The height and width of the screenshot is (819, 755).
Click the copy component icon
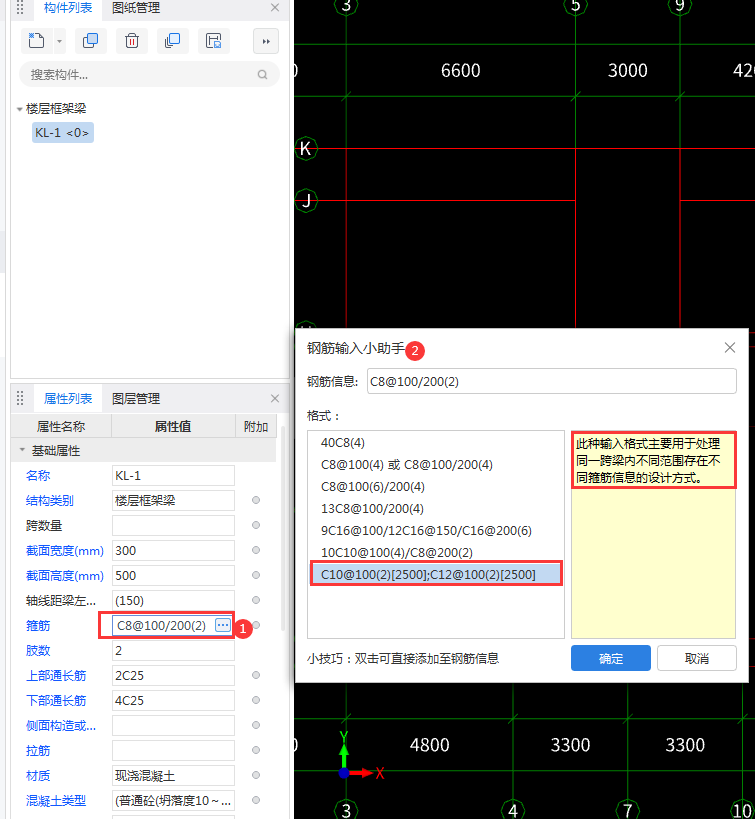(90, 41)
